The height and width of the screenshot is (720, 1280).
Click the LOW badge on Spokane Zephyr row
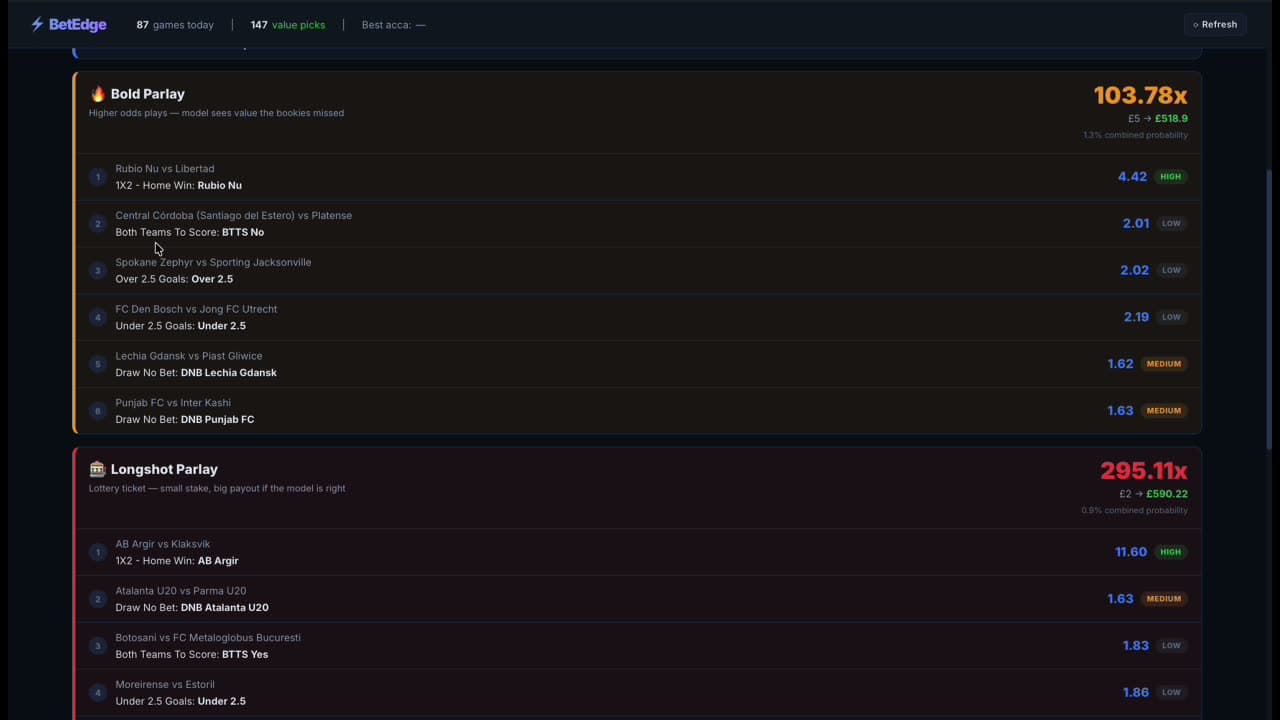pyautogui.click(x=1172, y=270)
